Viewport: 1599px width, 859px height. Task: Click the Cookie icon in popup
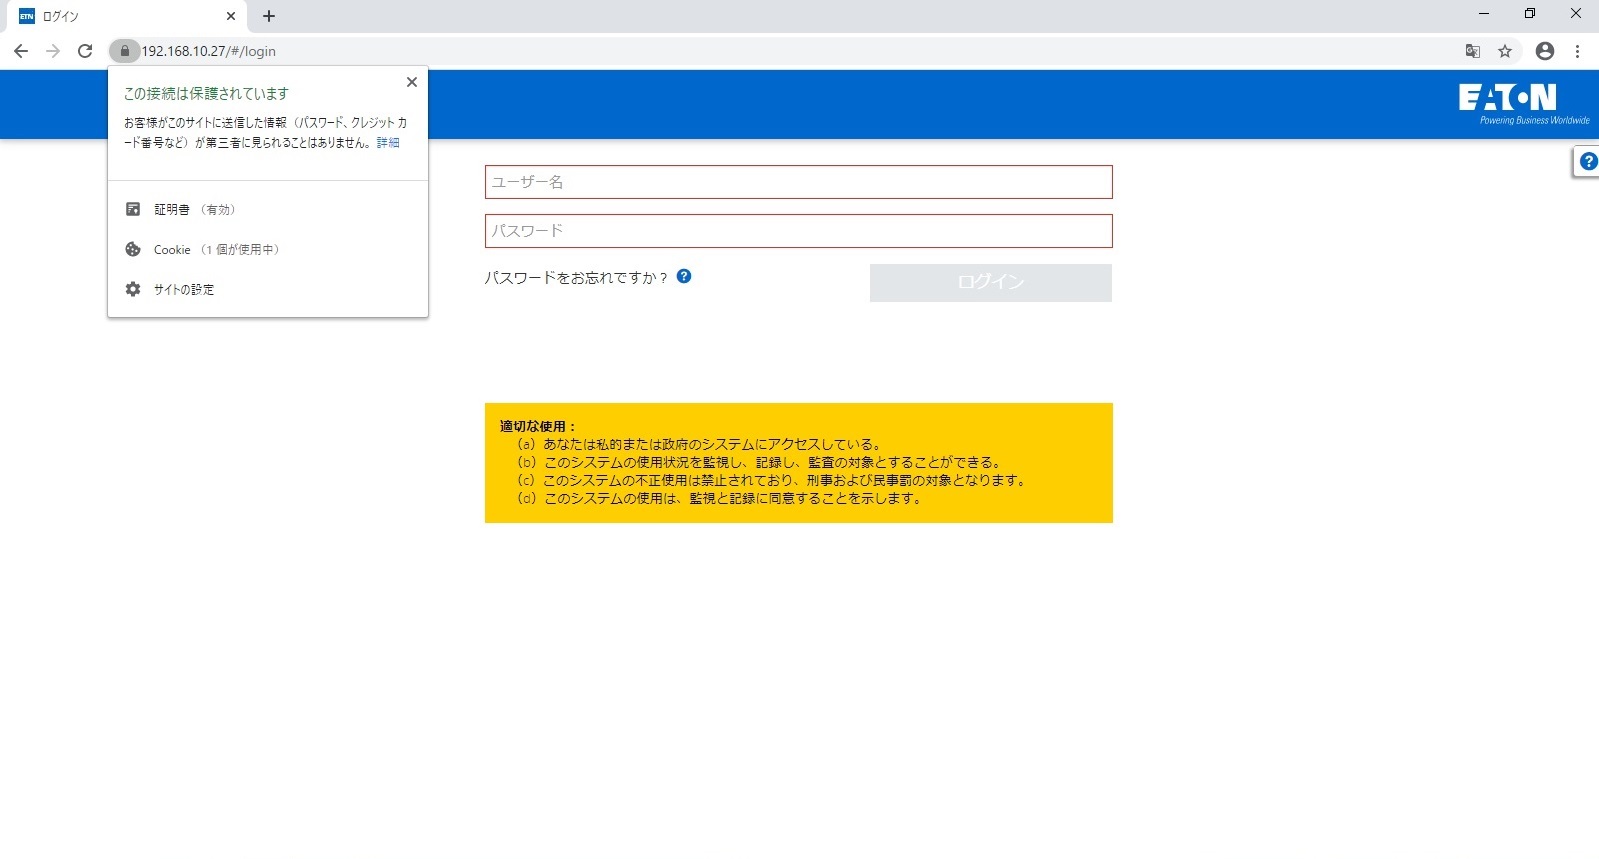[x=133, y=249]
